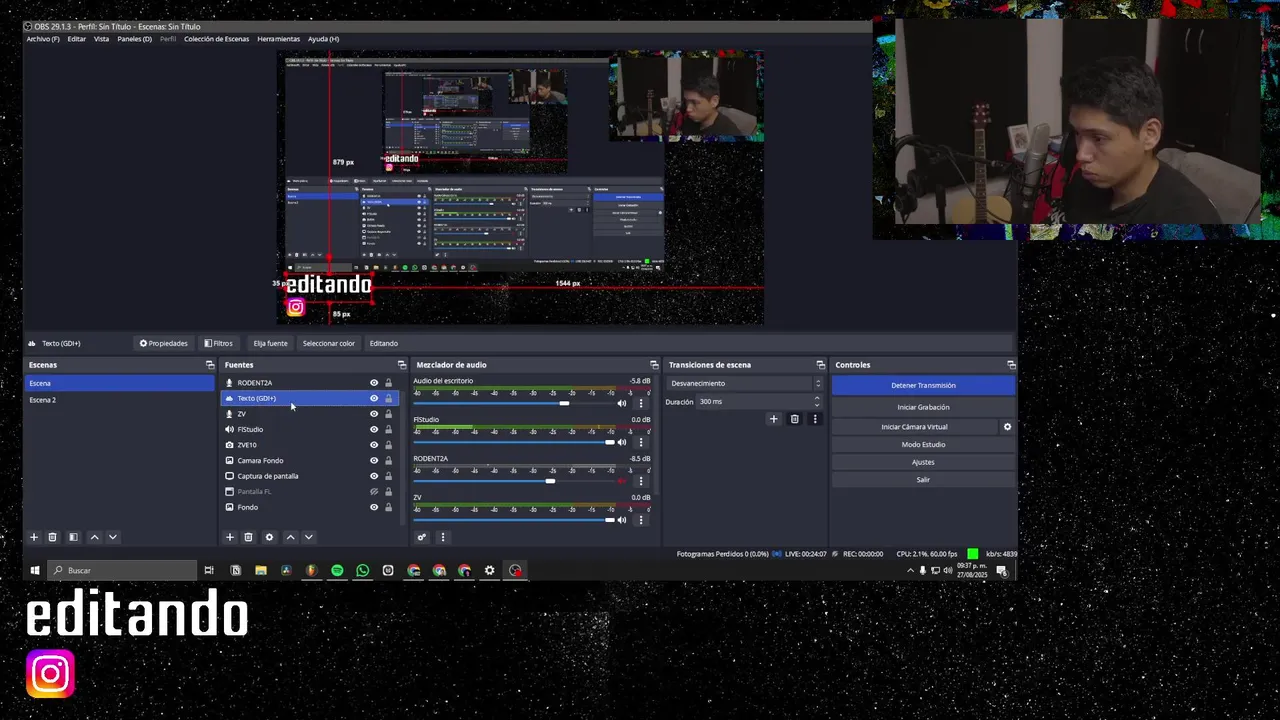Open WhatsApp from the taskbar
Viewport: 1280px width, 720px height.
pos(363,570)
